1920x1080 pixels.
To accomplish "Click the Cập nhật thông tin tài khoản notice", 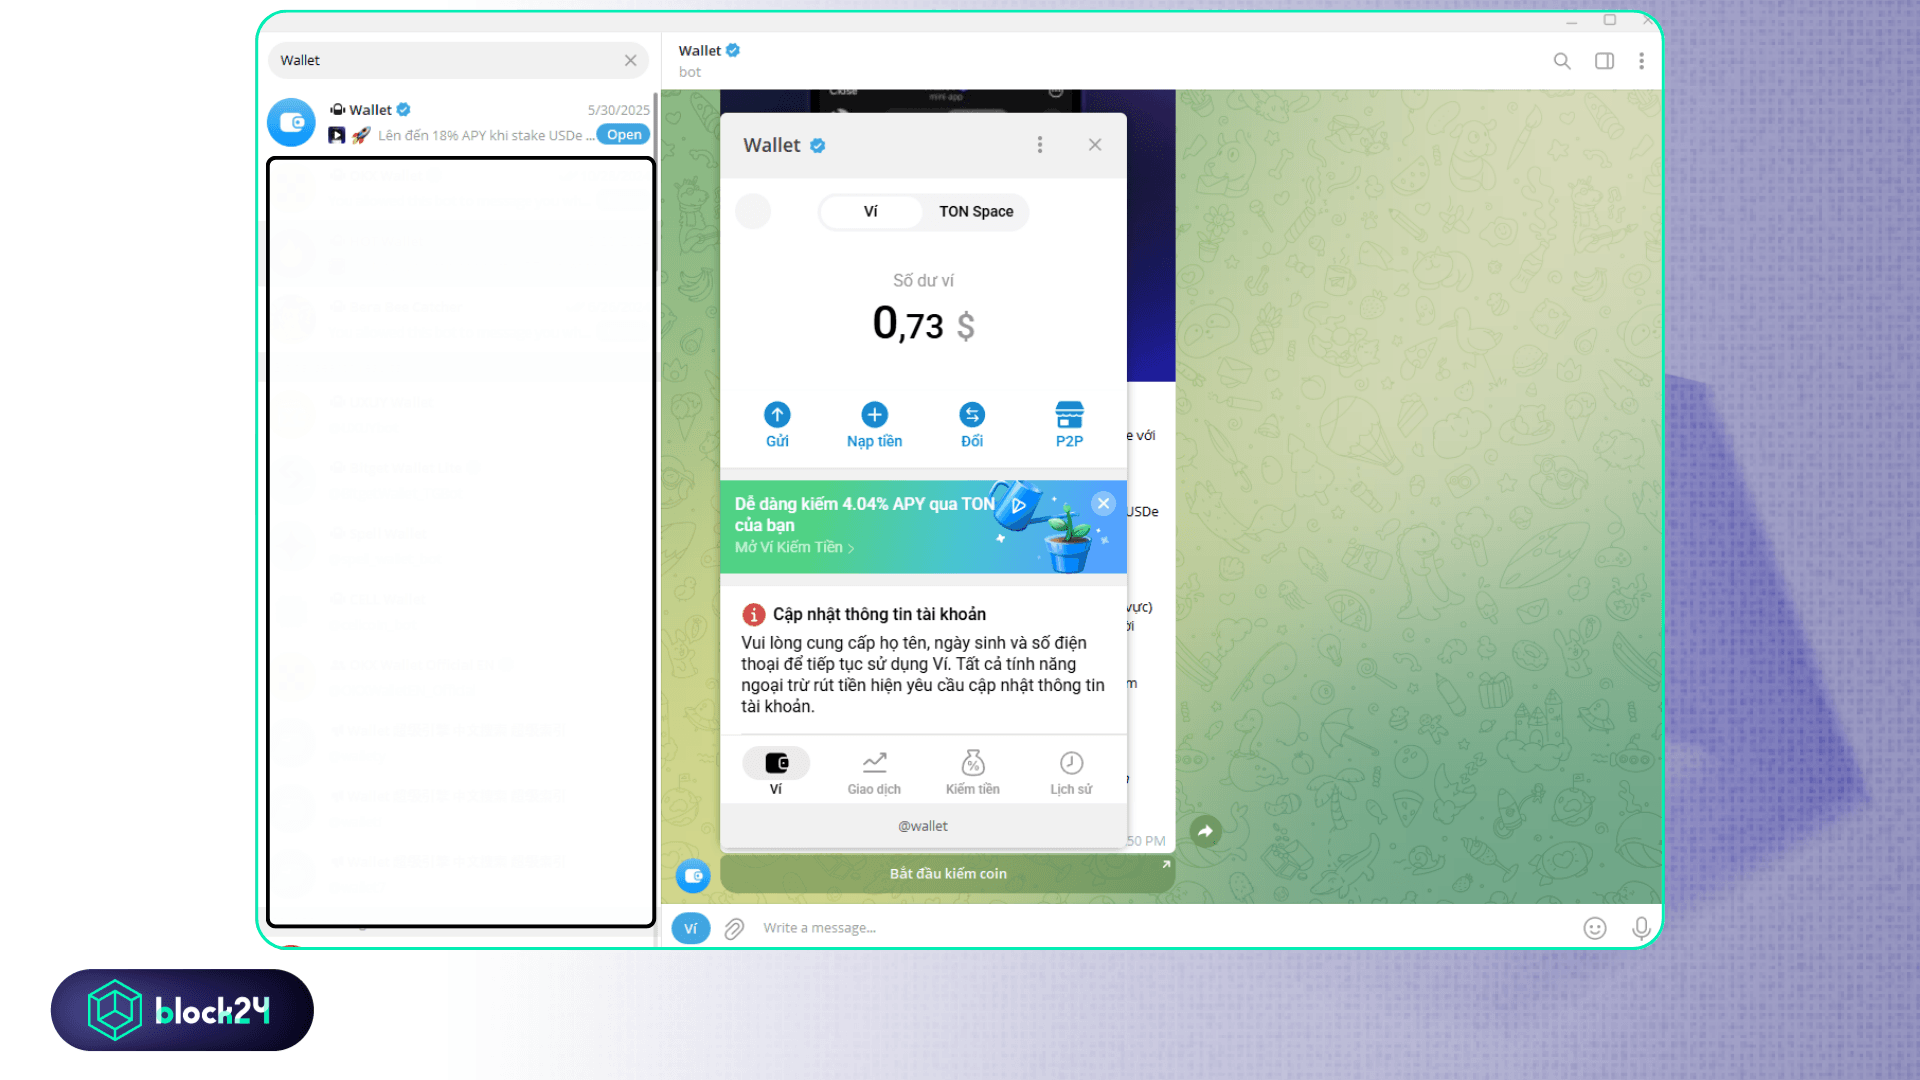I will tap(923, 660).
